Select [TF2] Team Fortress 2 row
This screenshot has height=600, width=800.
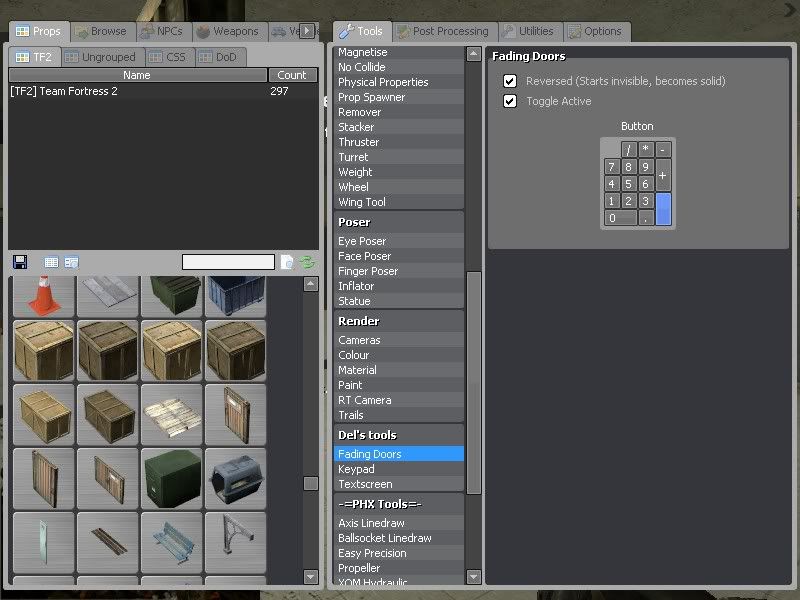(163, 91)
